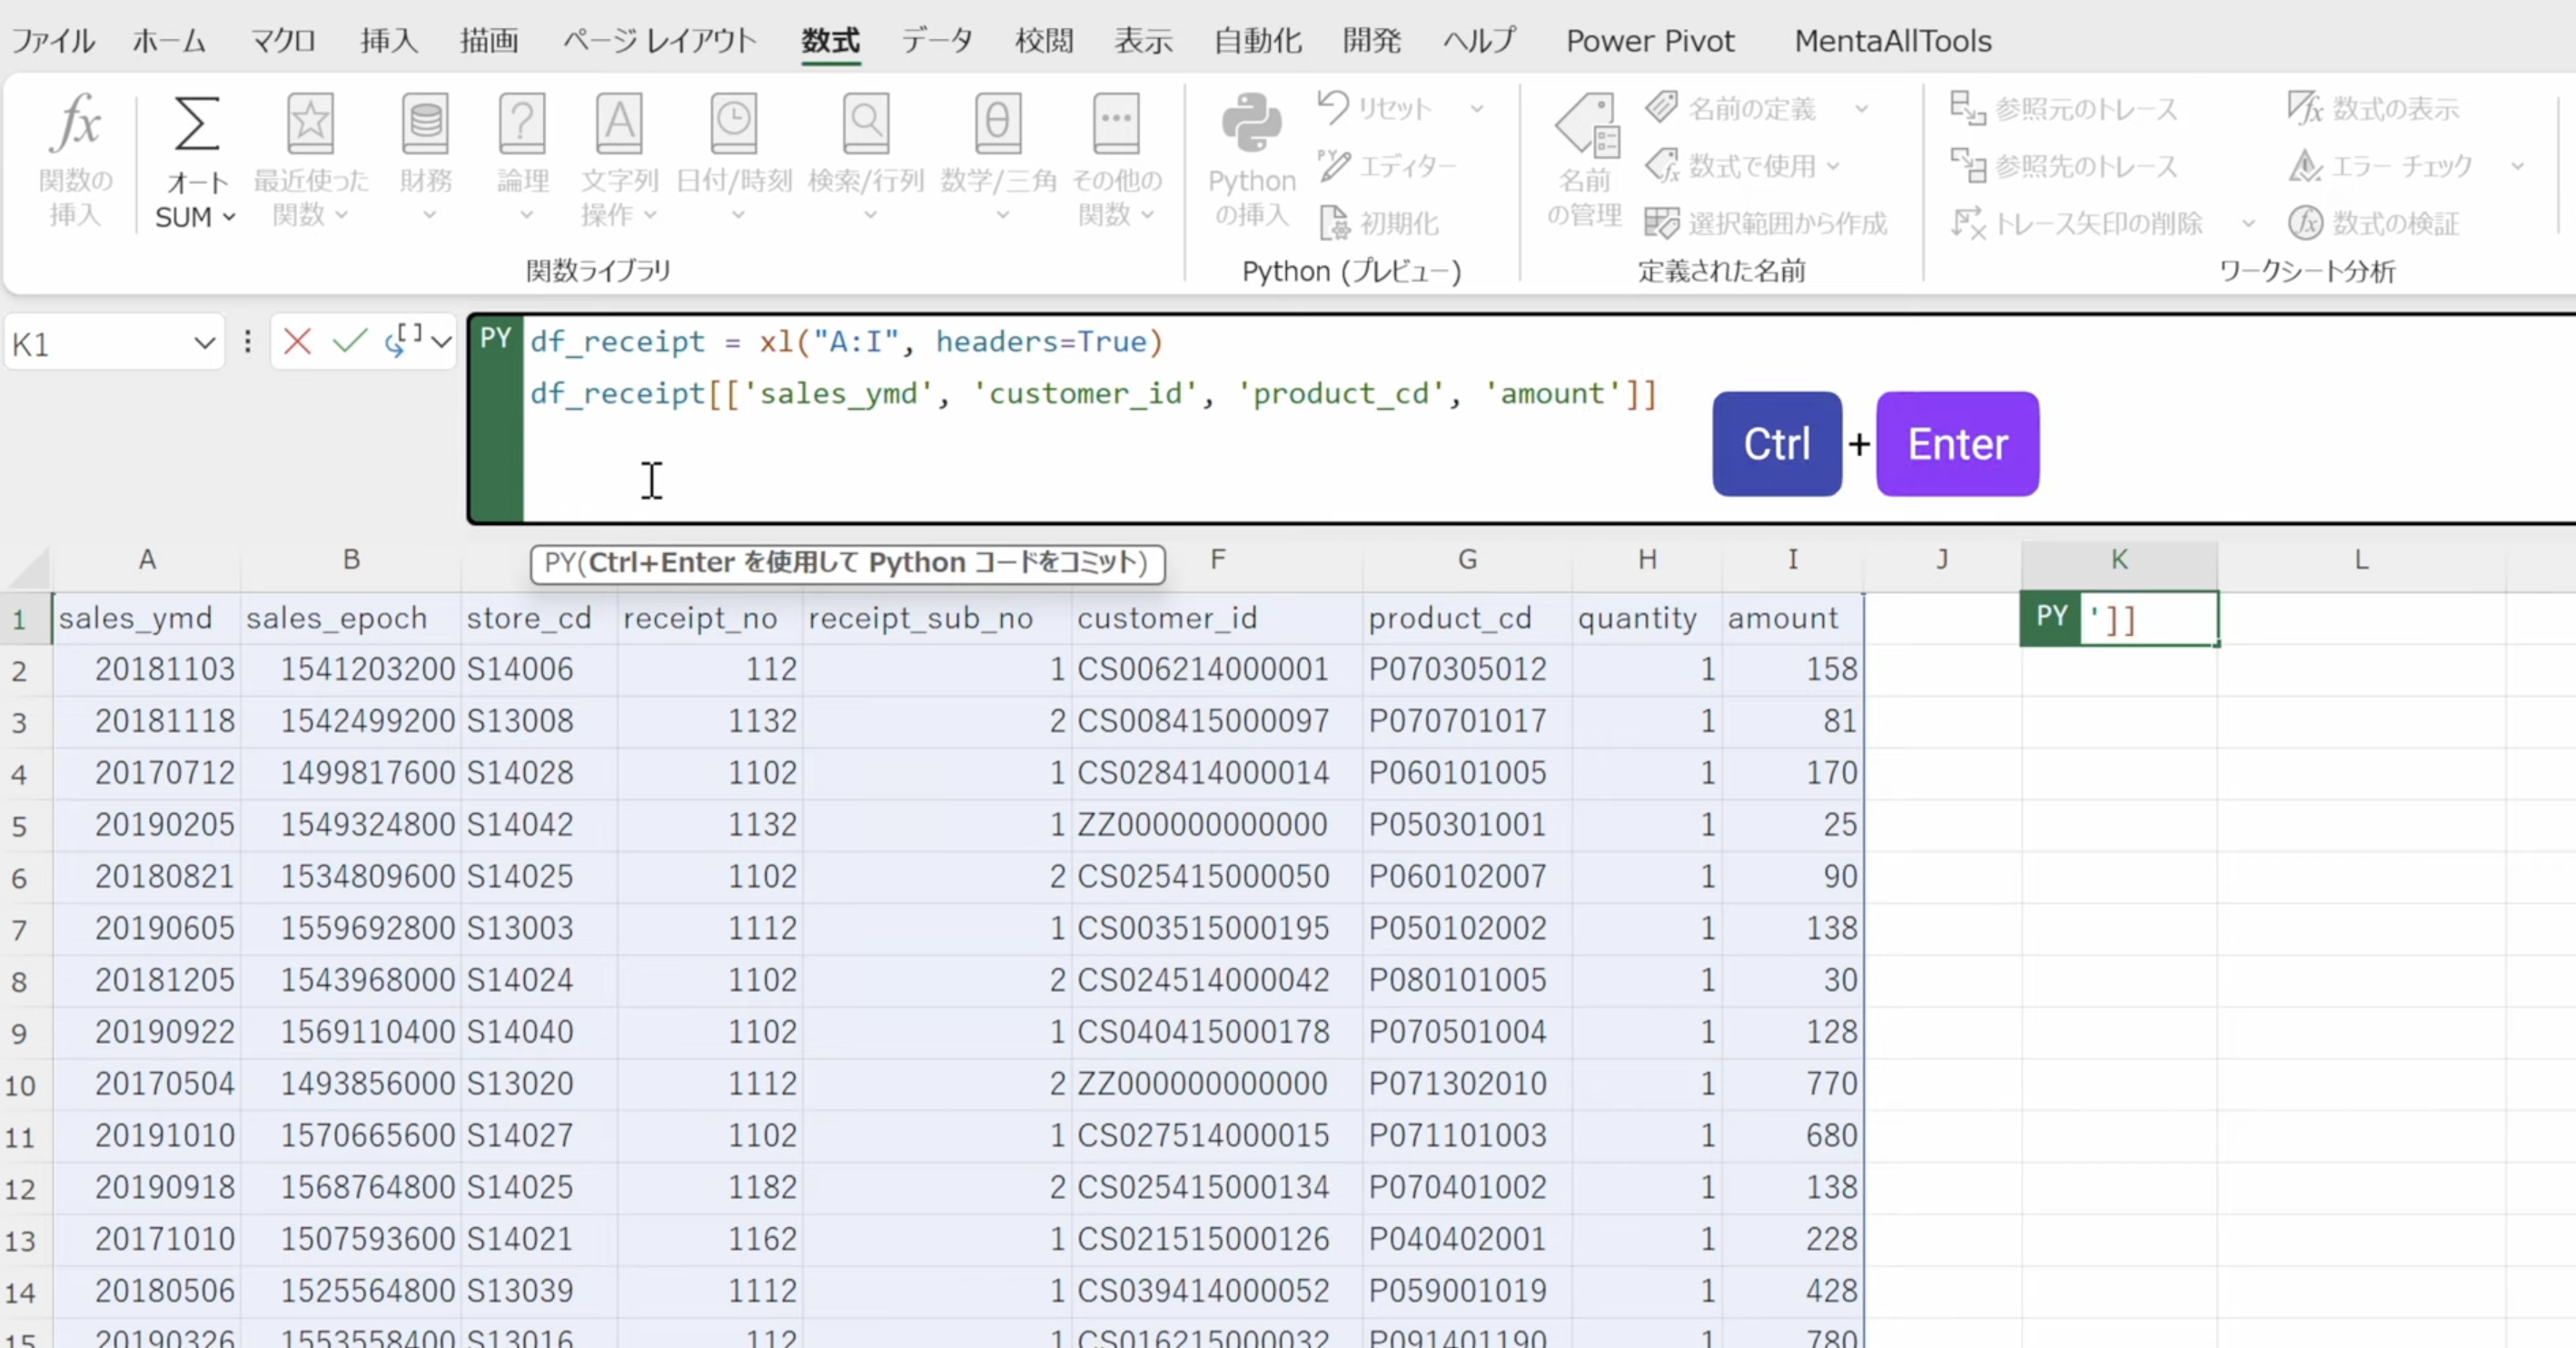
Task: Expand the オート SUM dropdown arrow
Action: (229, 217)
